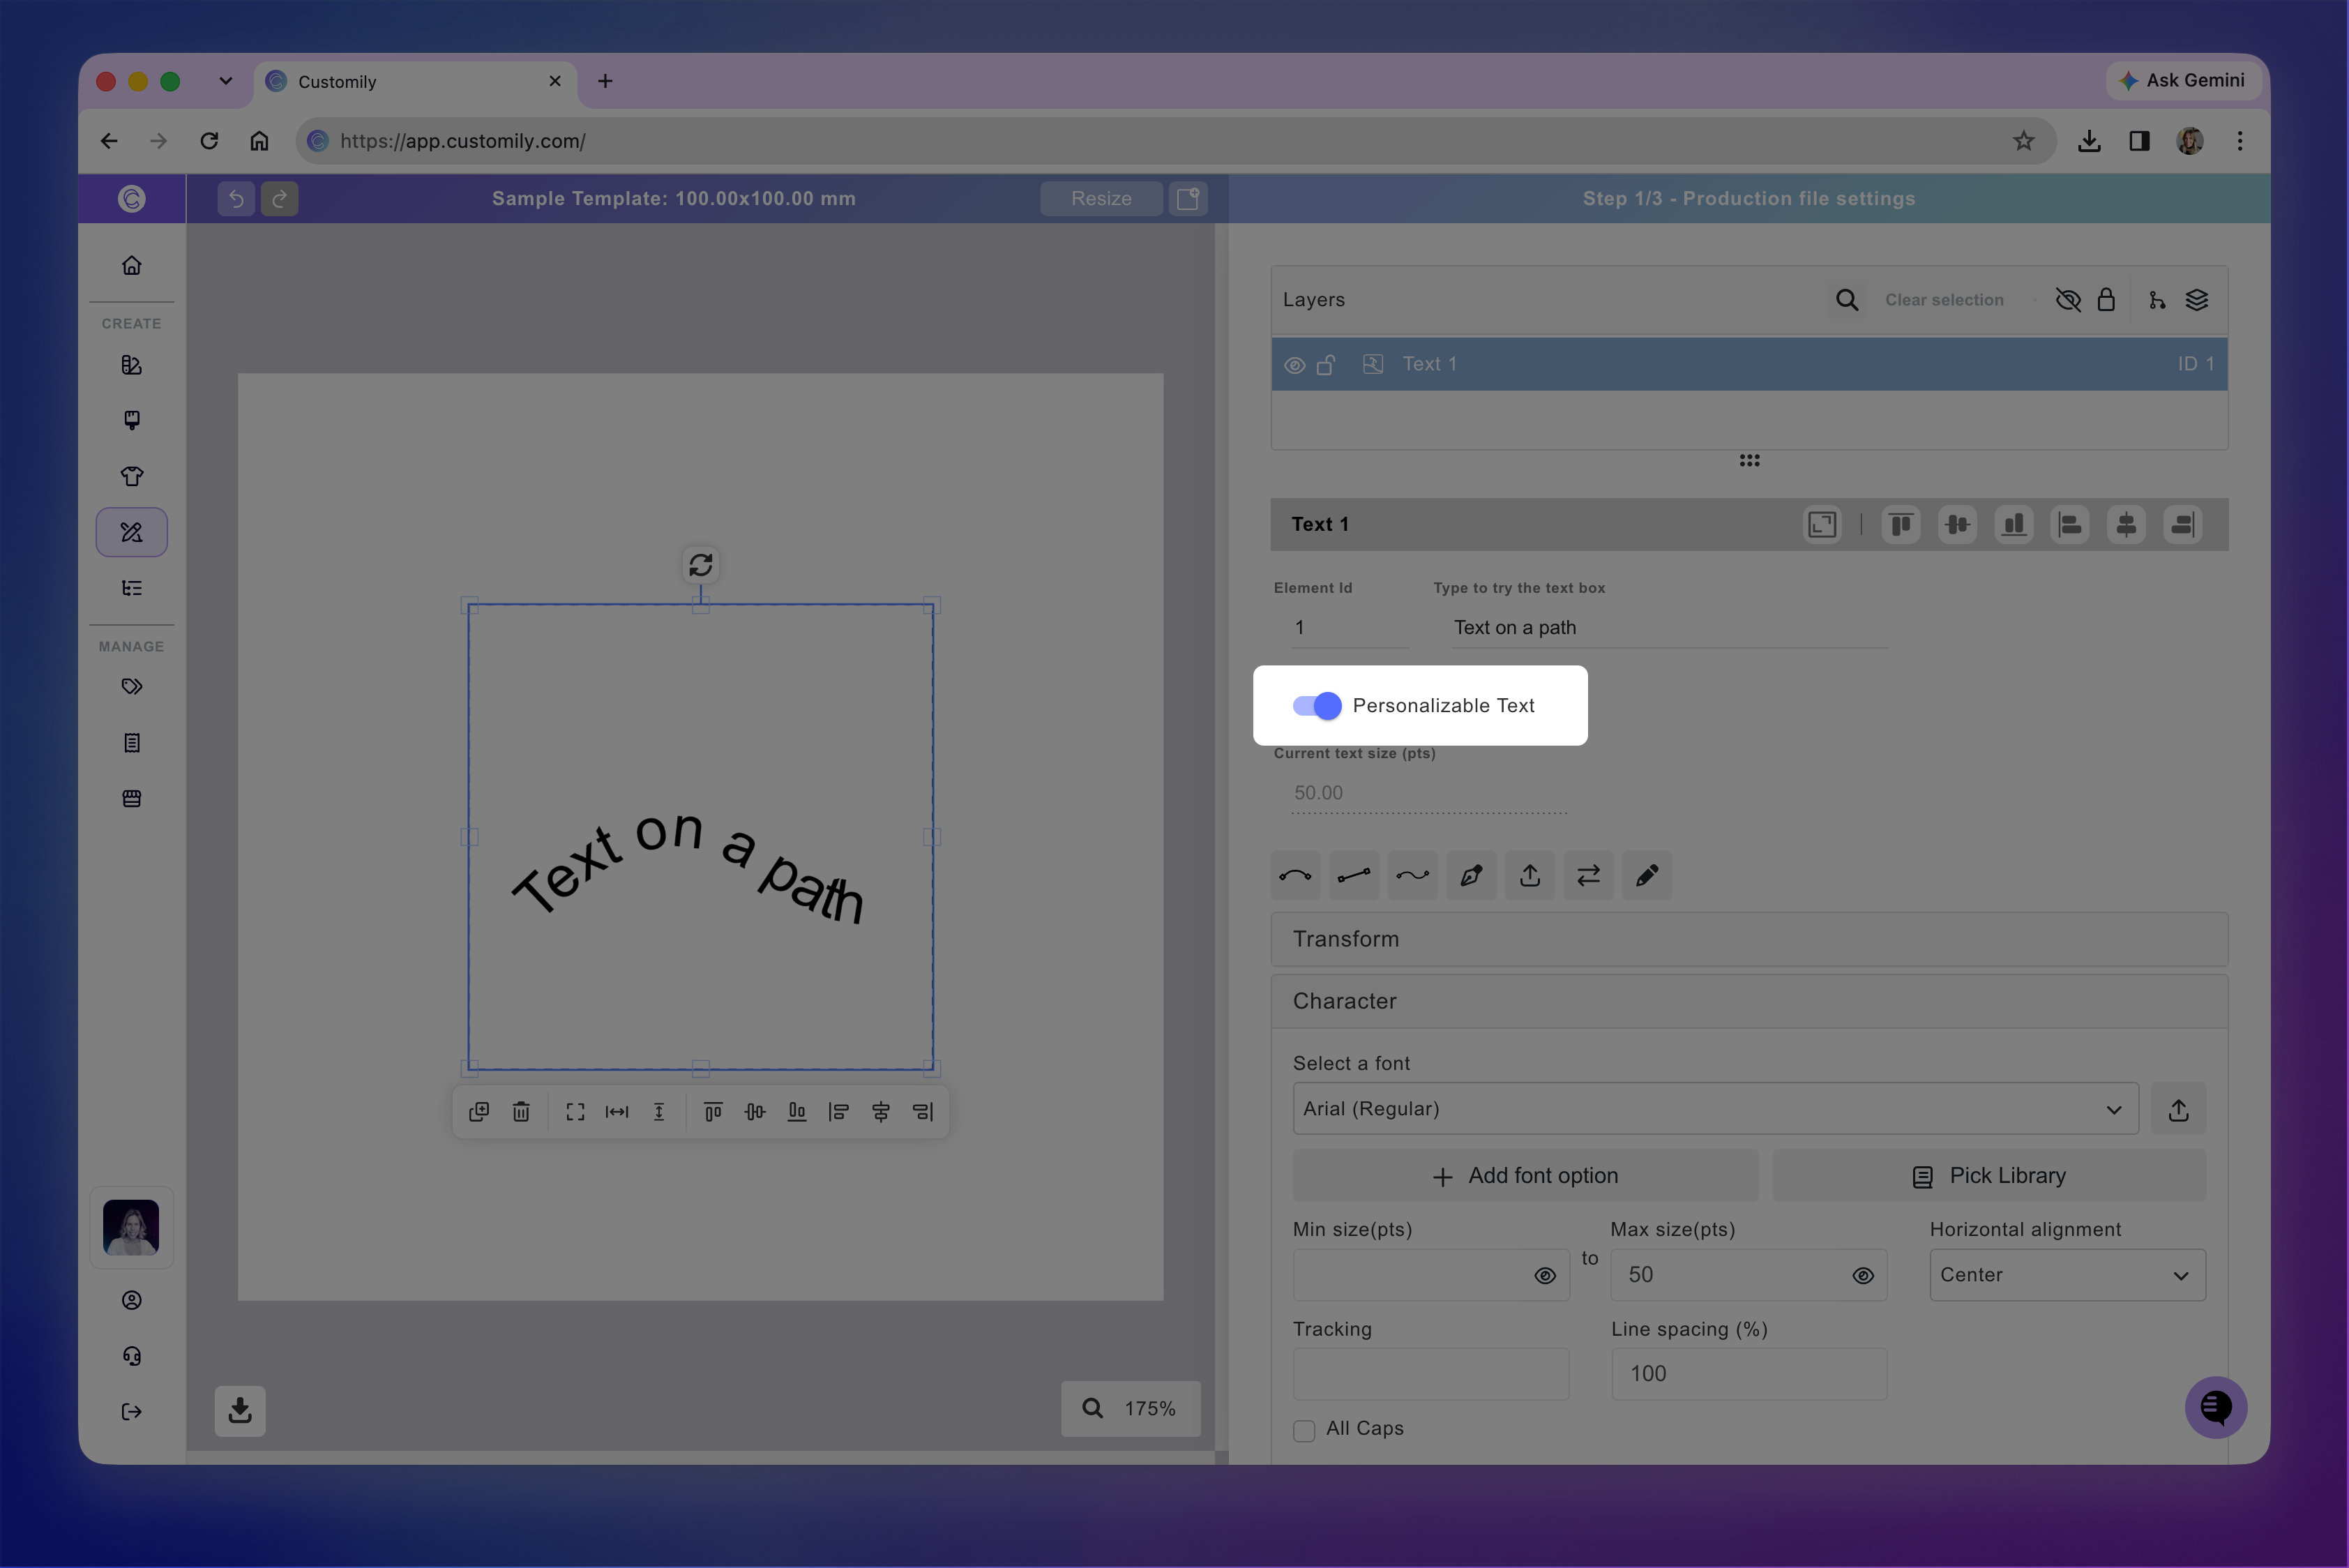Hide the Text 1 layer with eye icon
Viewport: 2349px width, 1568px height.
tap(1294, 365)
